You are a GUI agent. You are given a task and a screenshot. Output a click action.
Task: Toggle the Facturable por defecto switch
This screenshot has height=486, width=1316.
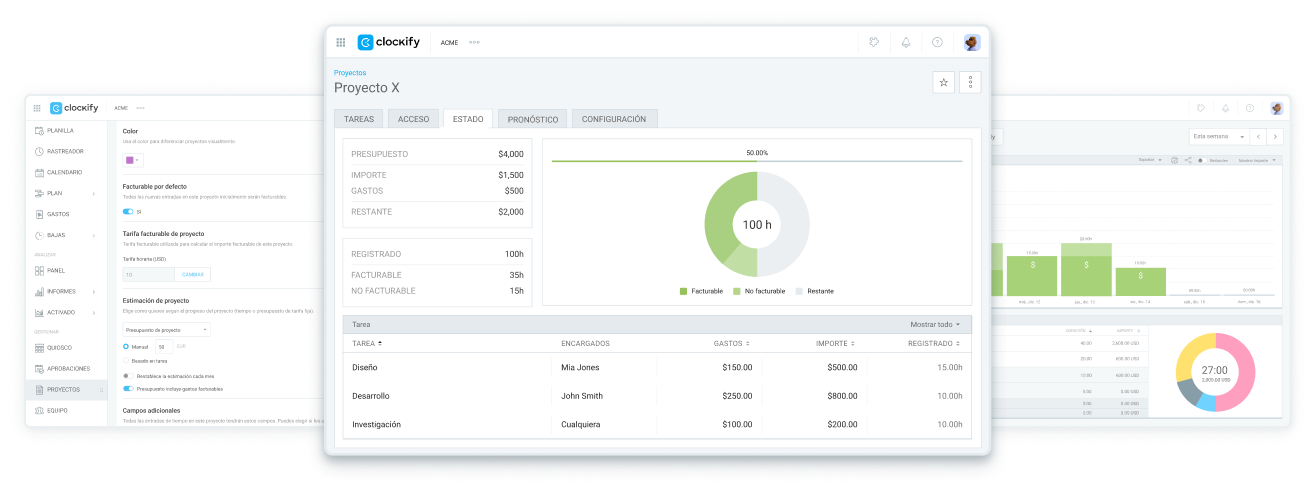(x=128, y=212)
